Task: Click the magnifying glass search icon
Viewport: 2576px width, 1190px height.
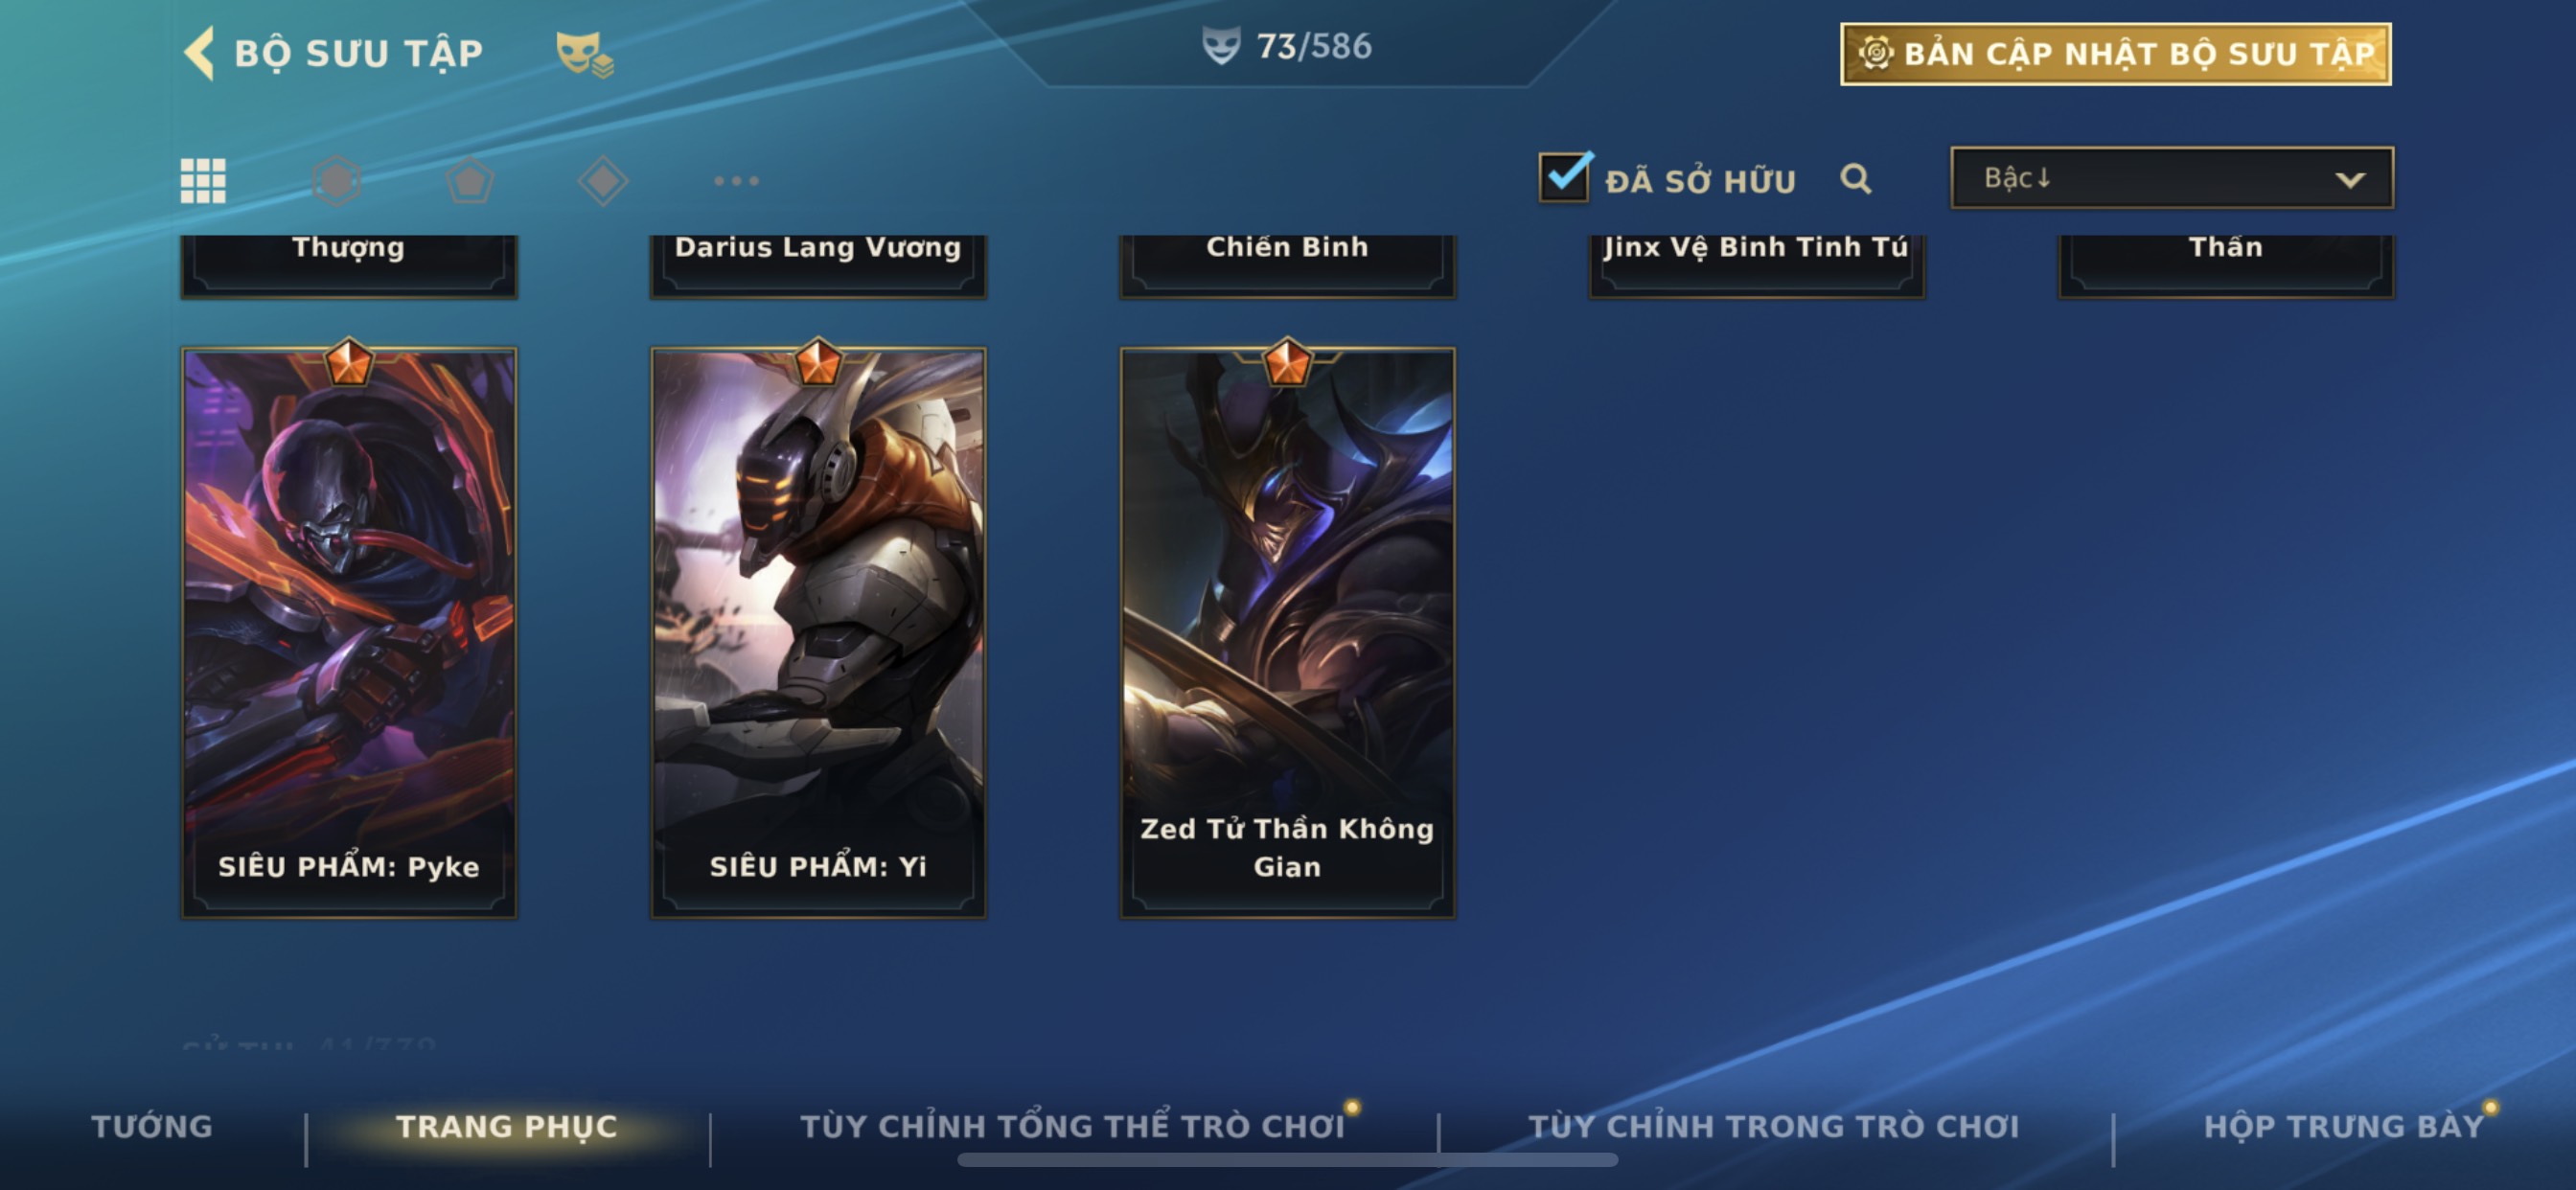Action: (1856, 179)
